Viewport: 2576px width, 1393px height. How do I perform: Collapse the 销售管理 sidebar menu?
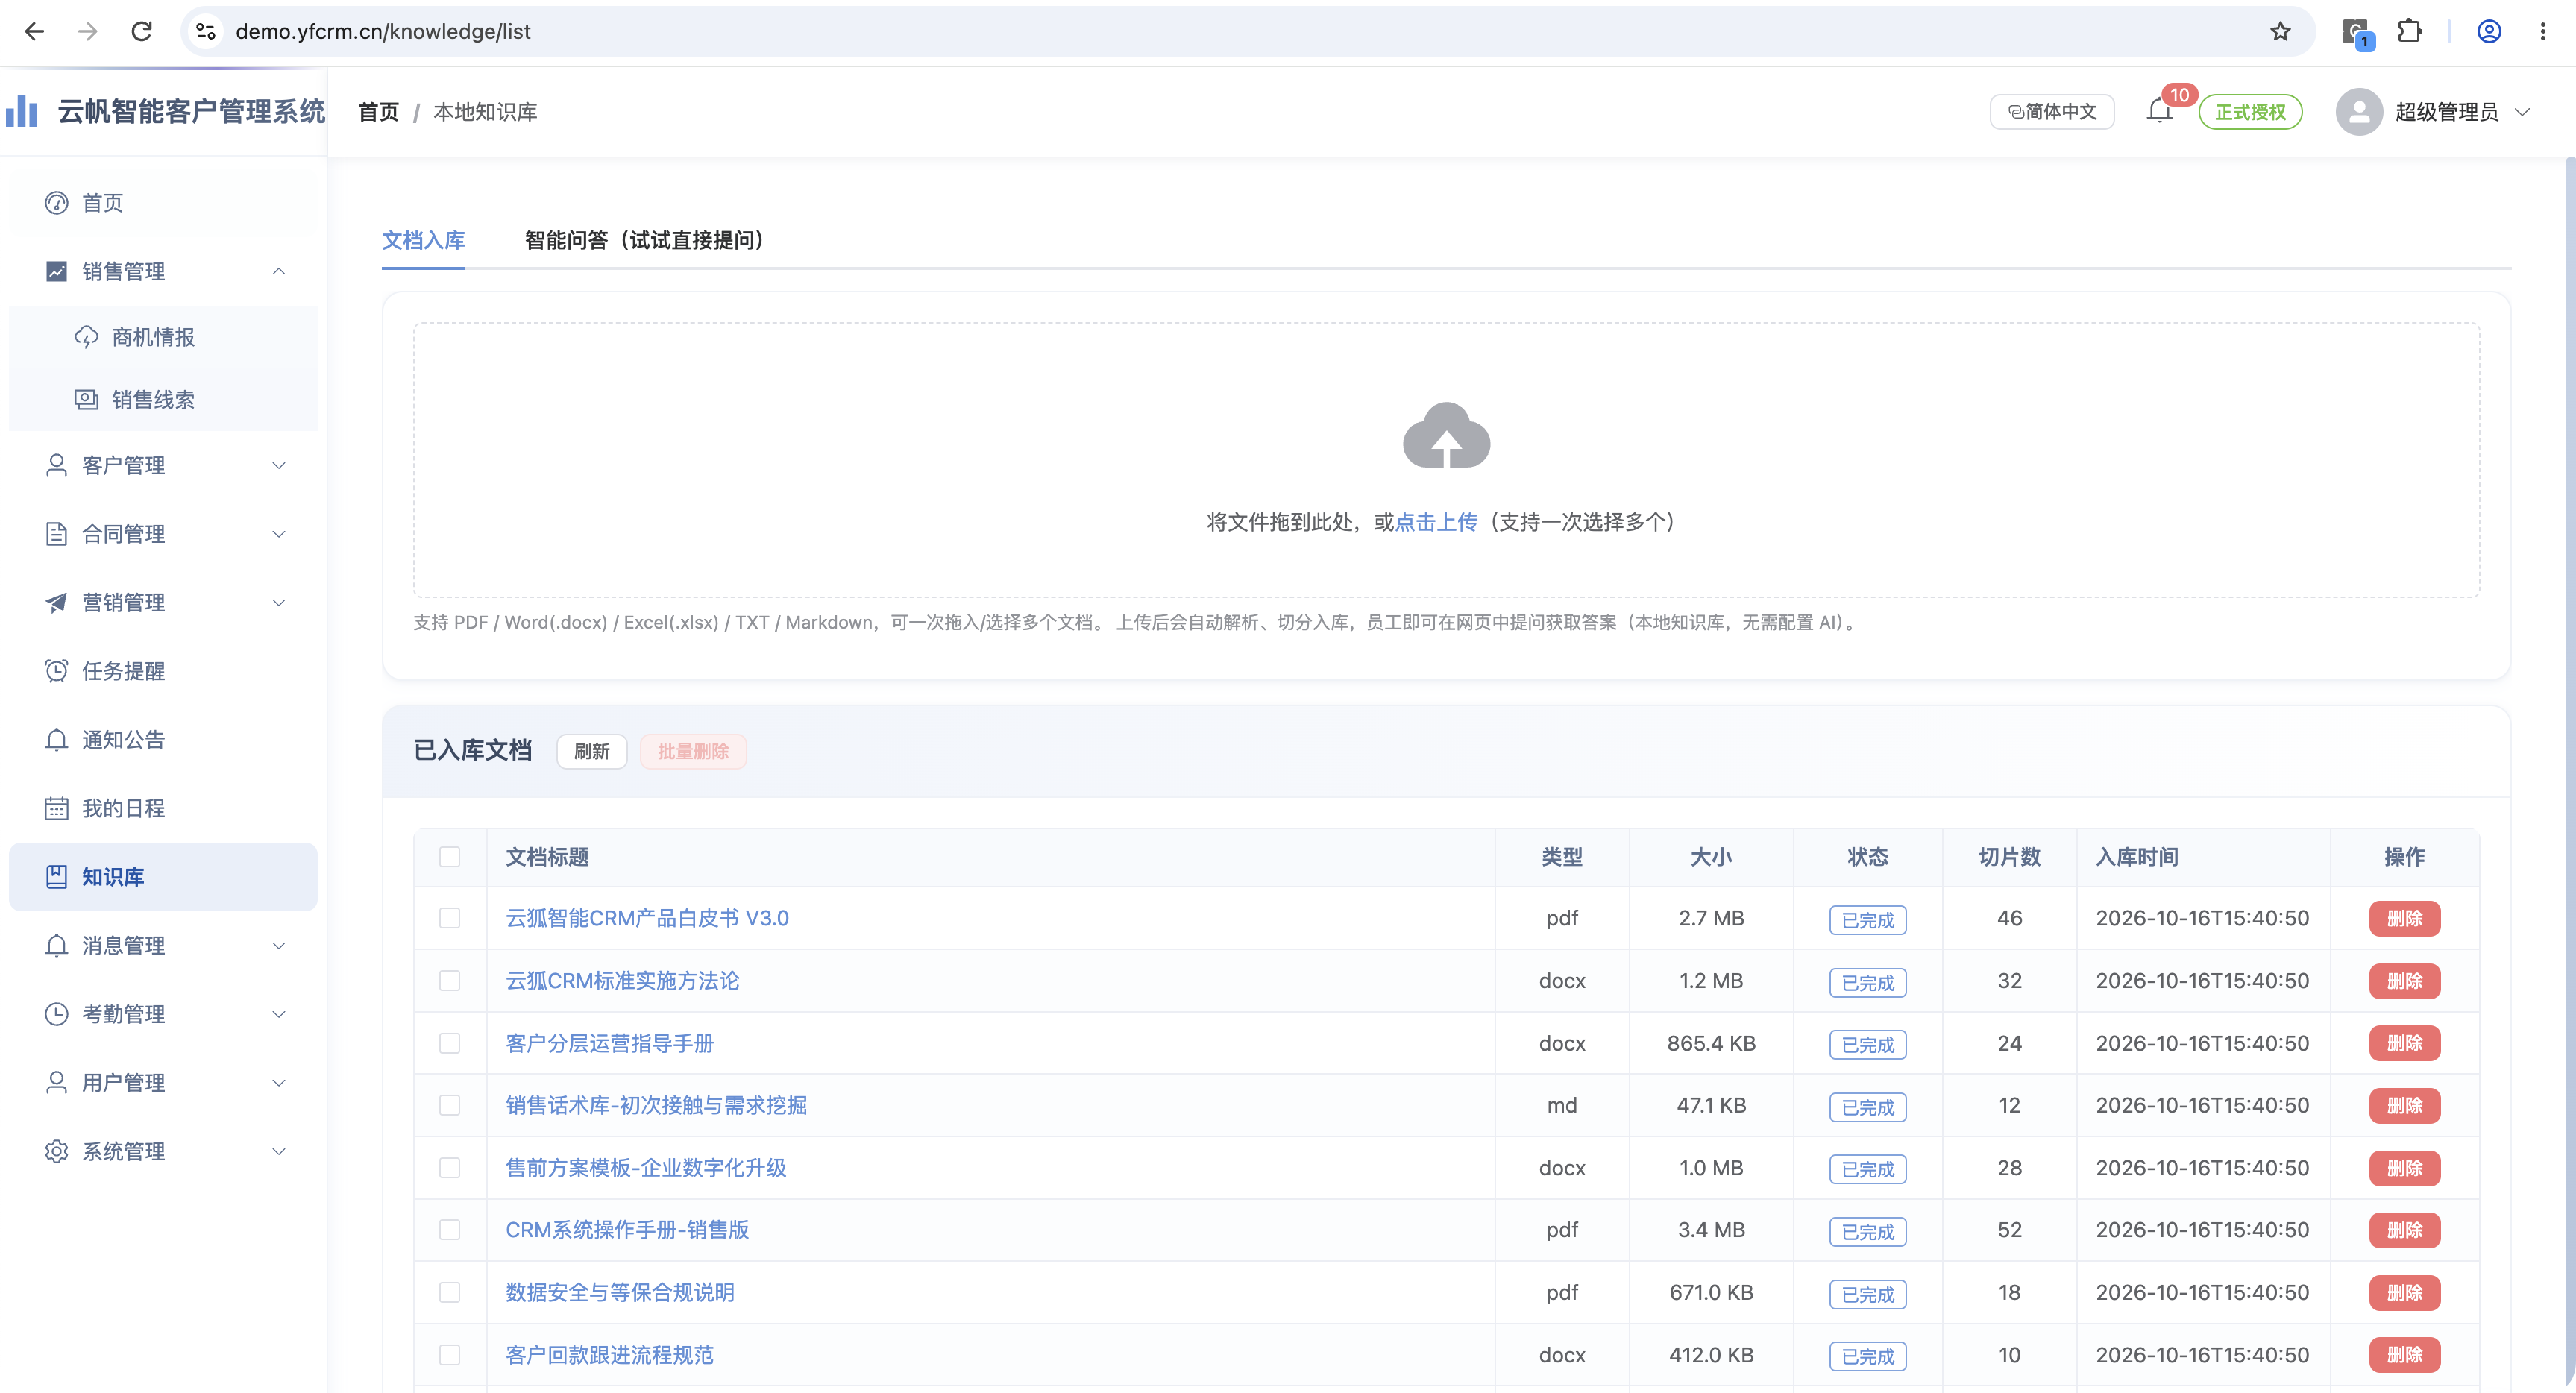pos(163,271)
